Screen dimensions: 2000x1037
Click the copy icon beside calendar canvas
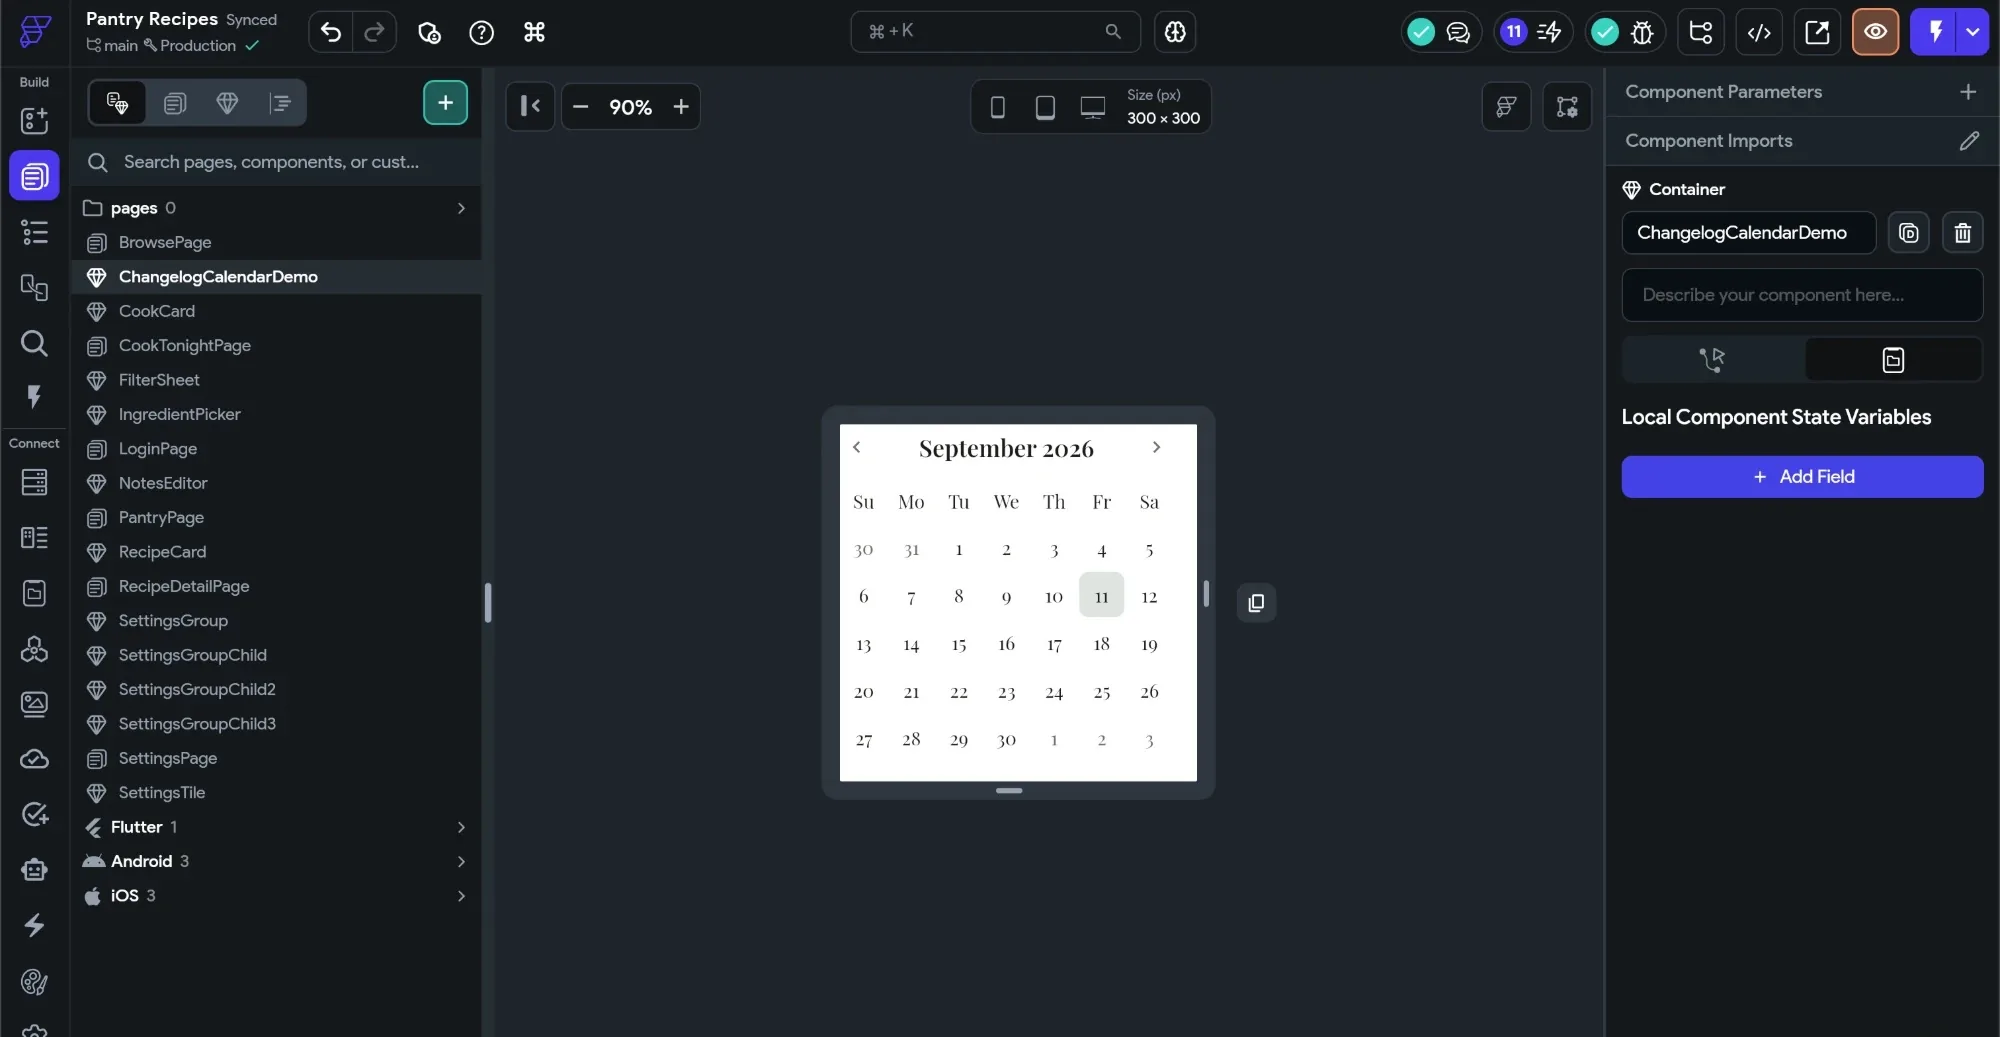click(1257, 603)
